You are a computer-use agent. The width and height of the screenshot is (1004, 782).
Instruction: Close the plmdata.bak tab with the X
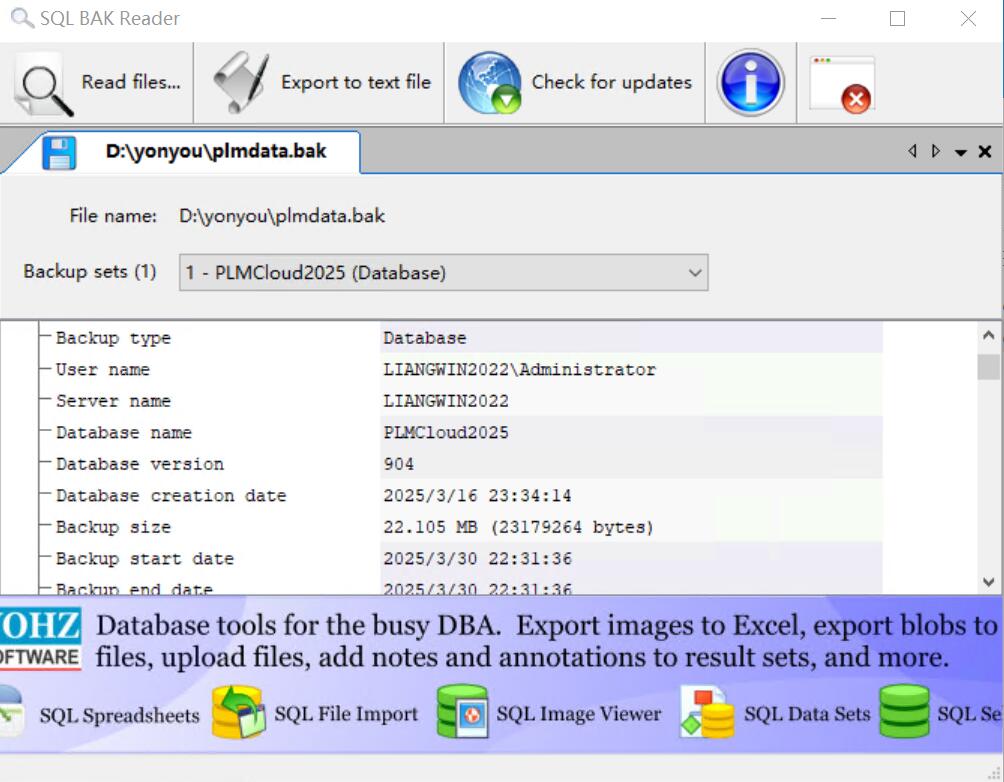[985, 151]
